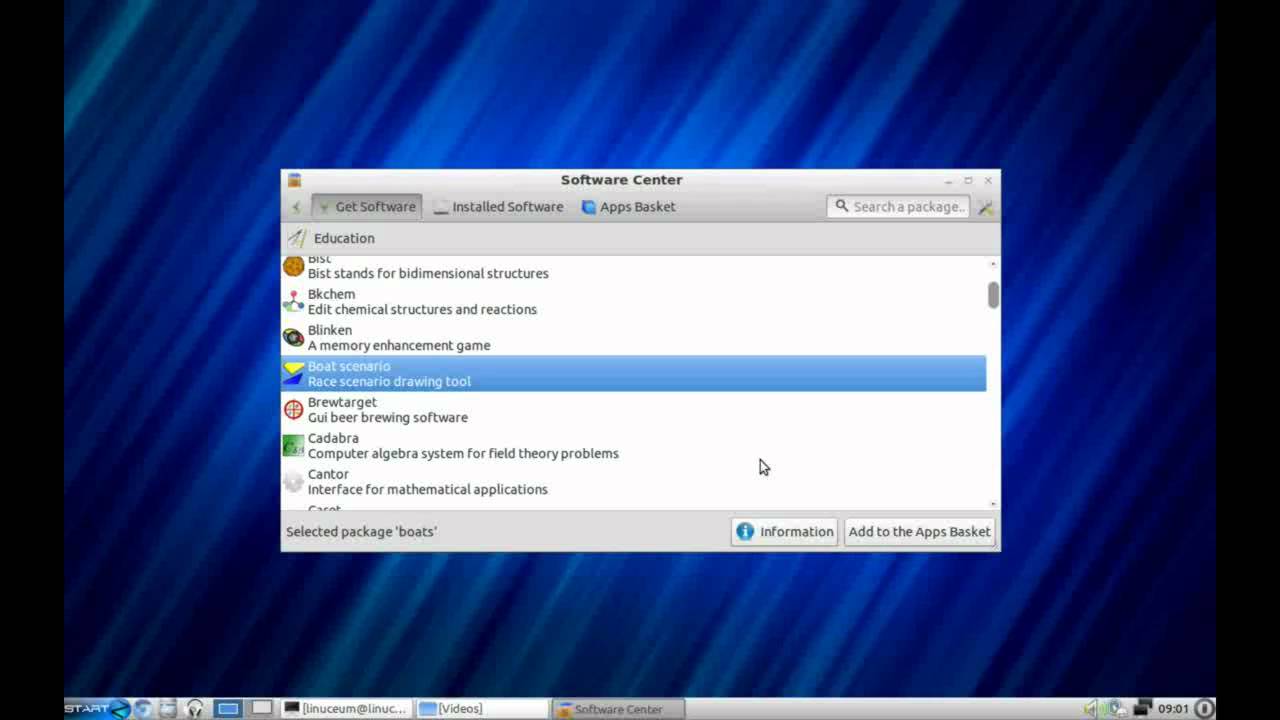Select 'Bist stands for bidimensional structures'
This screenshot has height=720, width=1280.
pos(428,273)
